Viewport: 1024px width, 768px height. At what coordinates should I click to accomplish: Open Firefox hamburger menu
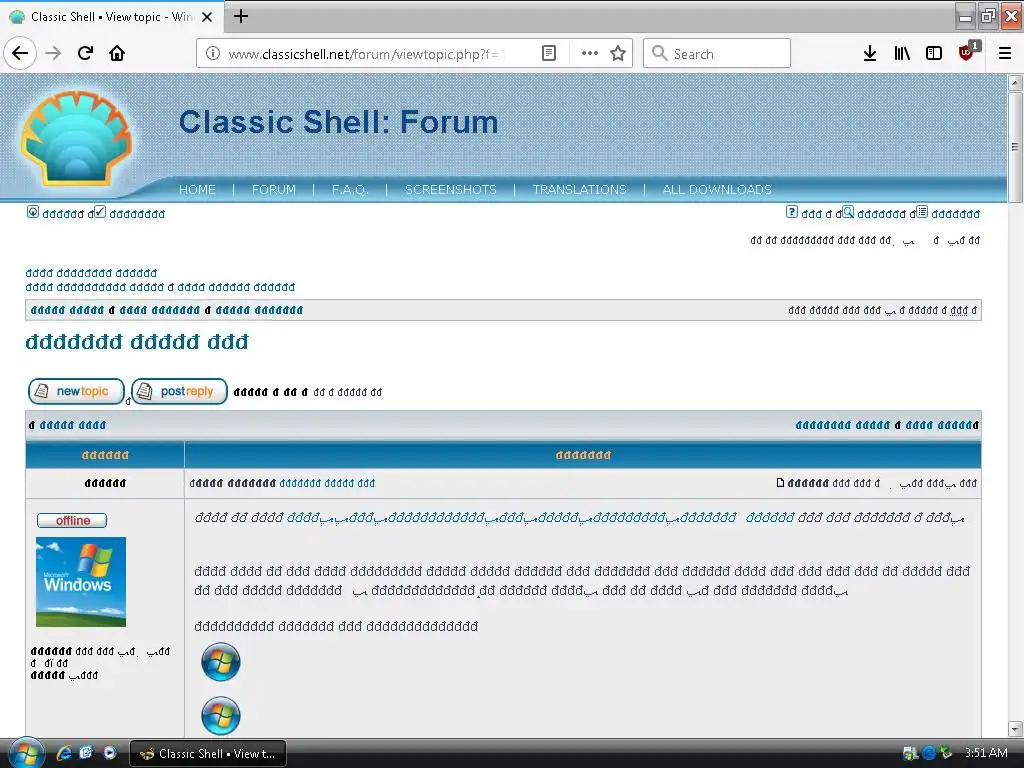pyautogui.click(x=1005, y=54)
